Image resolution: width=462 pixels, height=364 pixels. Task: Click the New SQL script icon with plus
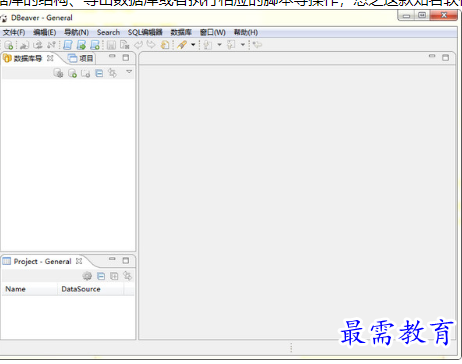click(95, 45)
